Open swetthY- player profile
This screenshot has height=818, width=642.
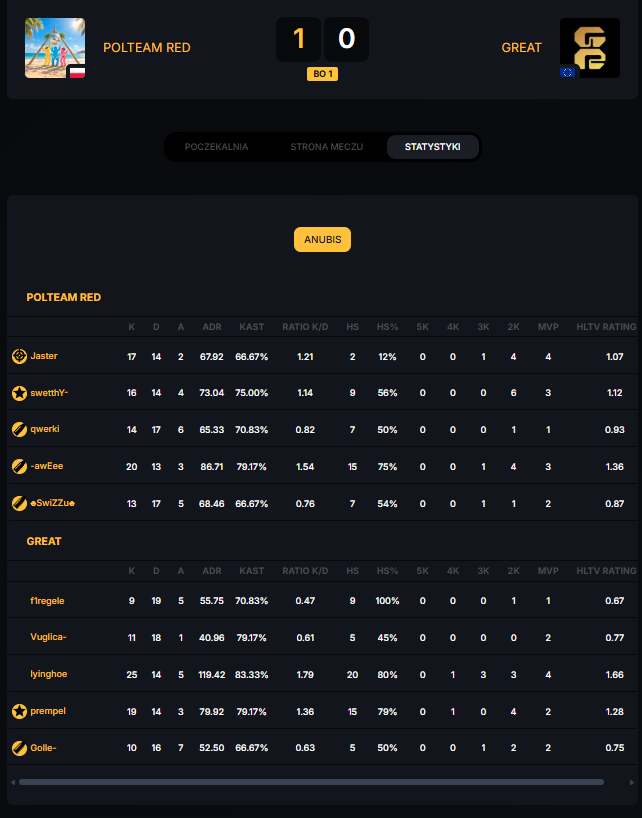(x=49, y=393)
